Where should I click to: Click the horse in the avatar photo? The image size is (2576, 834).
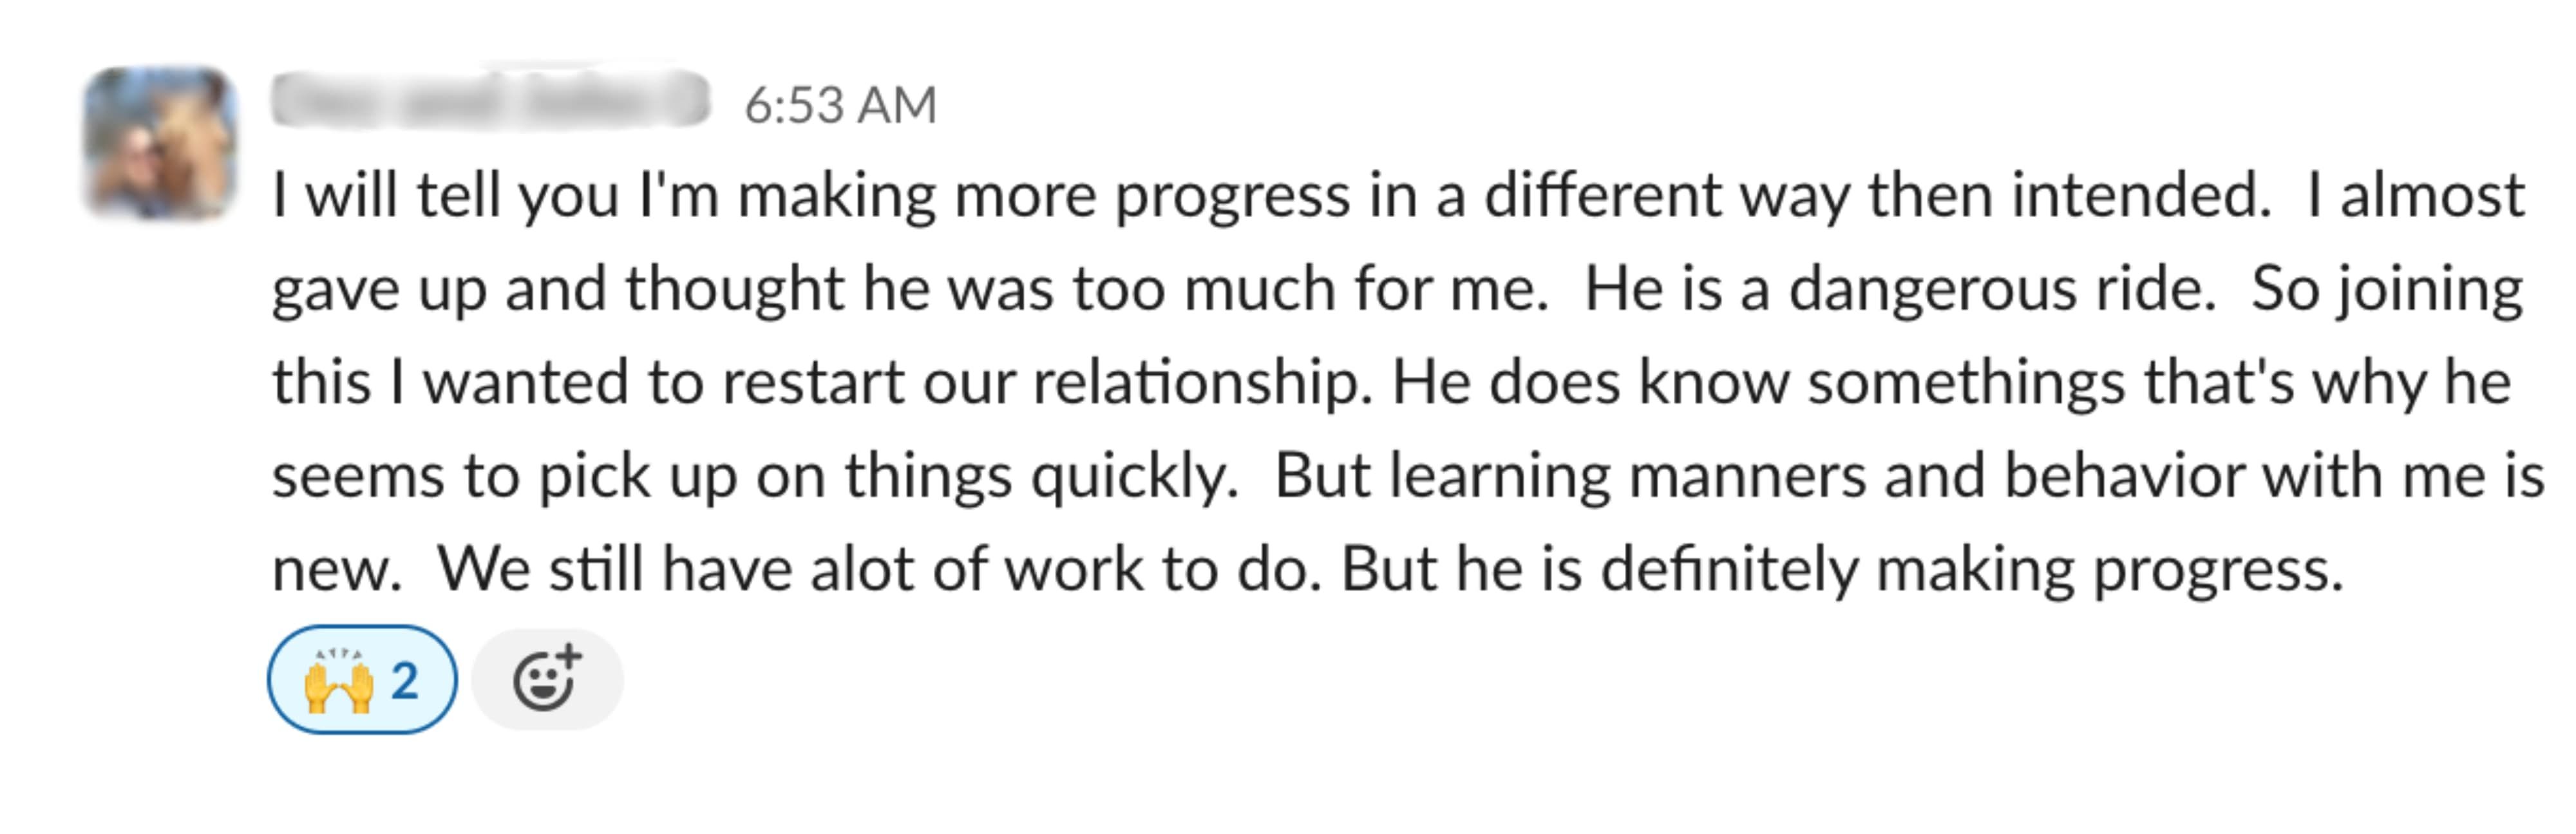point(192,140)
